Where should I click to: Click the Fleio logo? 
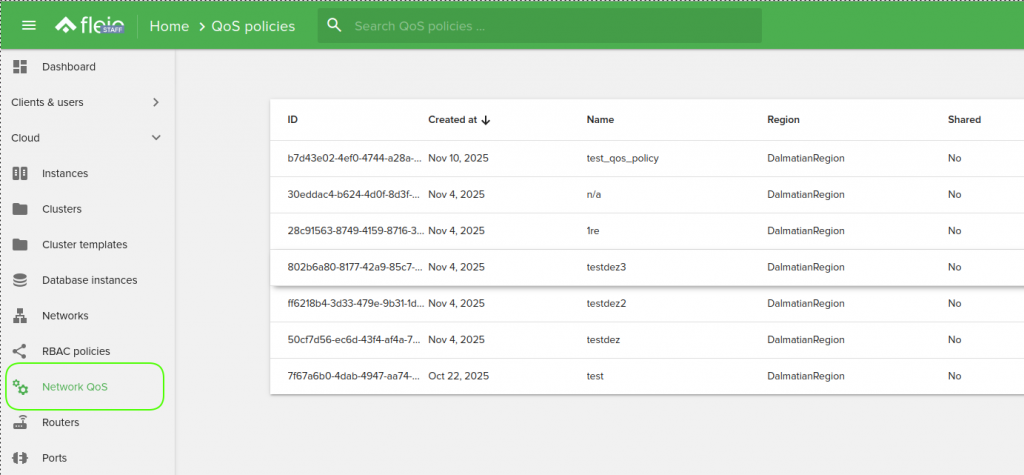[88, 26]
